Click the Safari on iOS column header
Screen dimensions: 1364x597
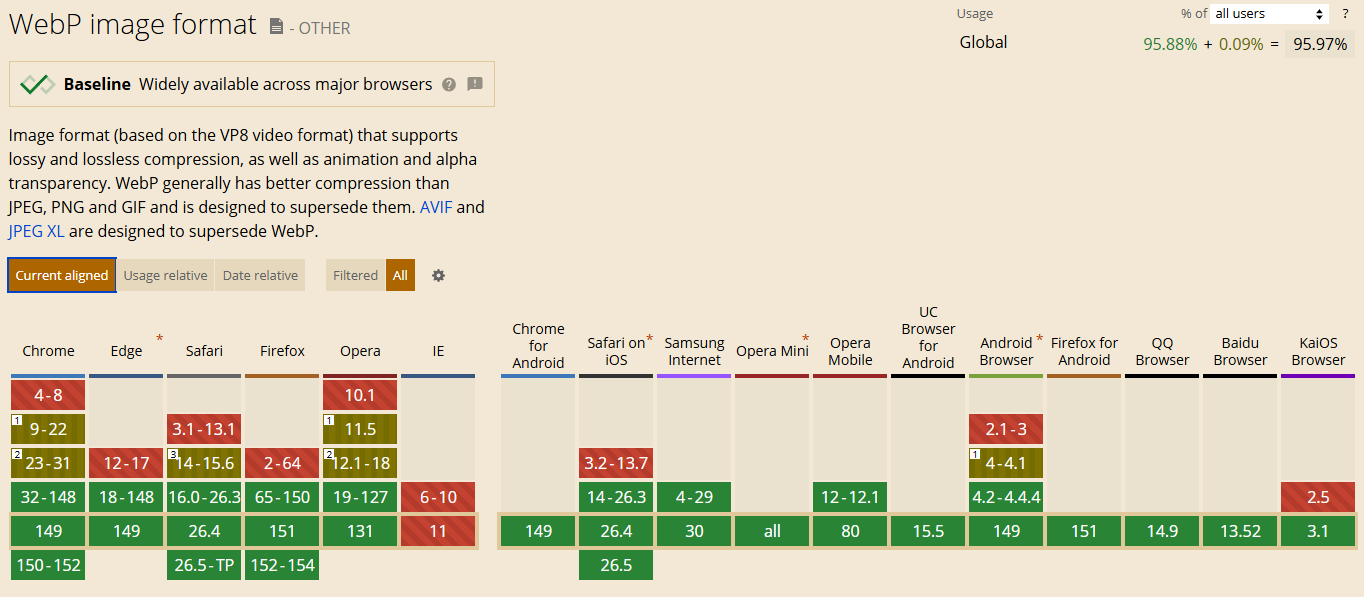click(616, 351)
